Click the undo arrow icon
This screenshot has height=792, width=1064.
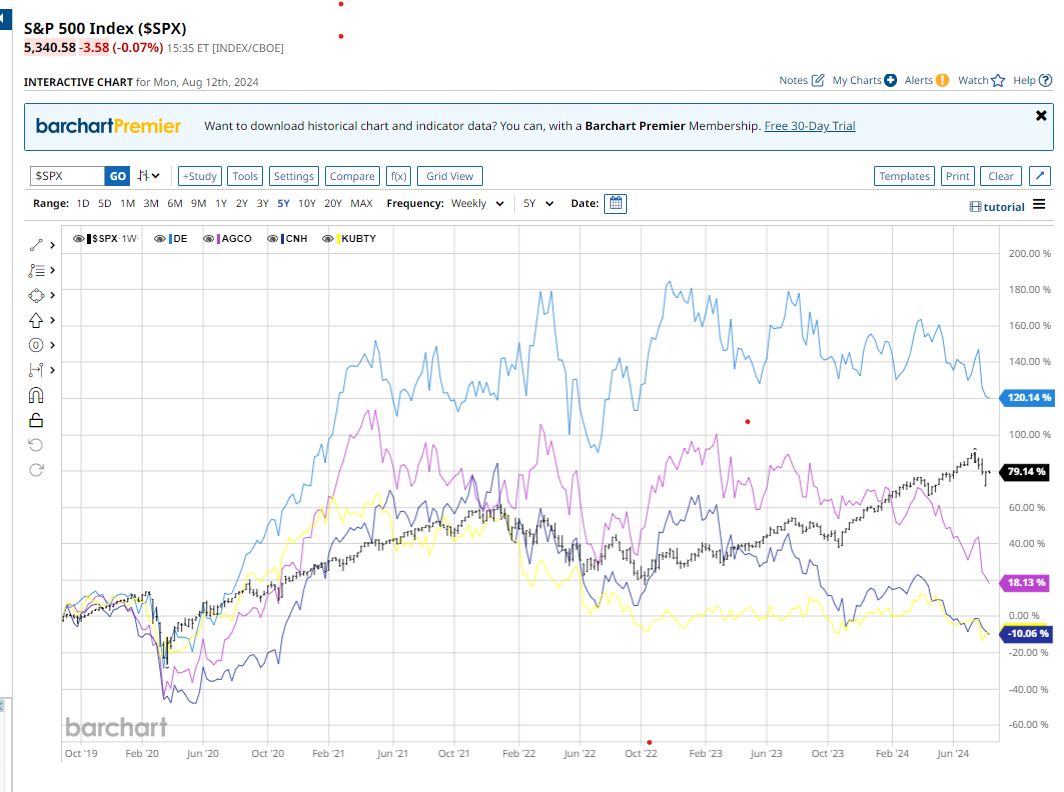pyautogui.click(x=36, y=445)
